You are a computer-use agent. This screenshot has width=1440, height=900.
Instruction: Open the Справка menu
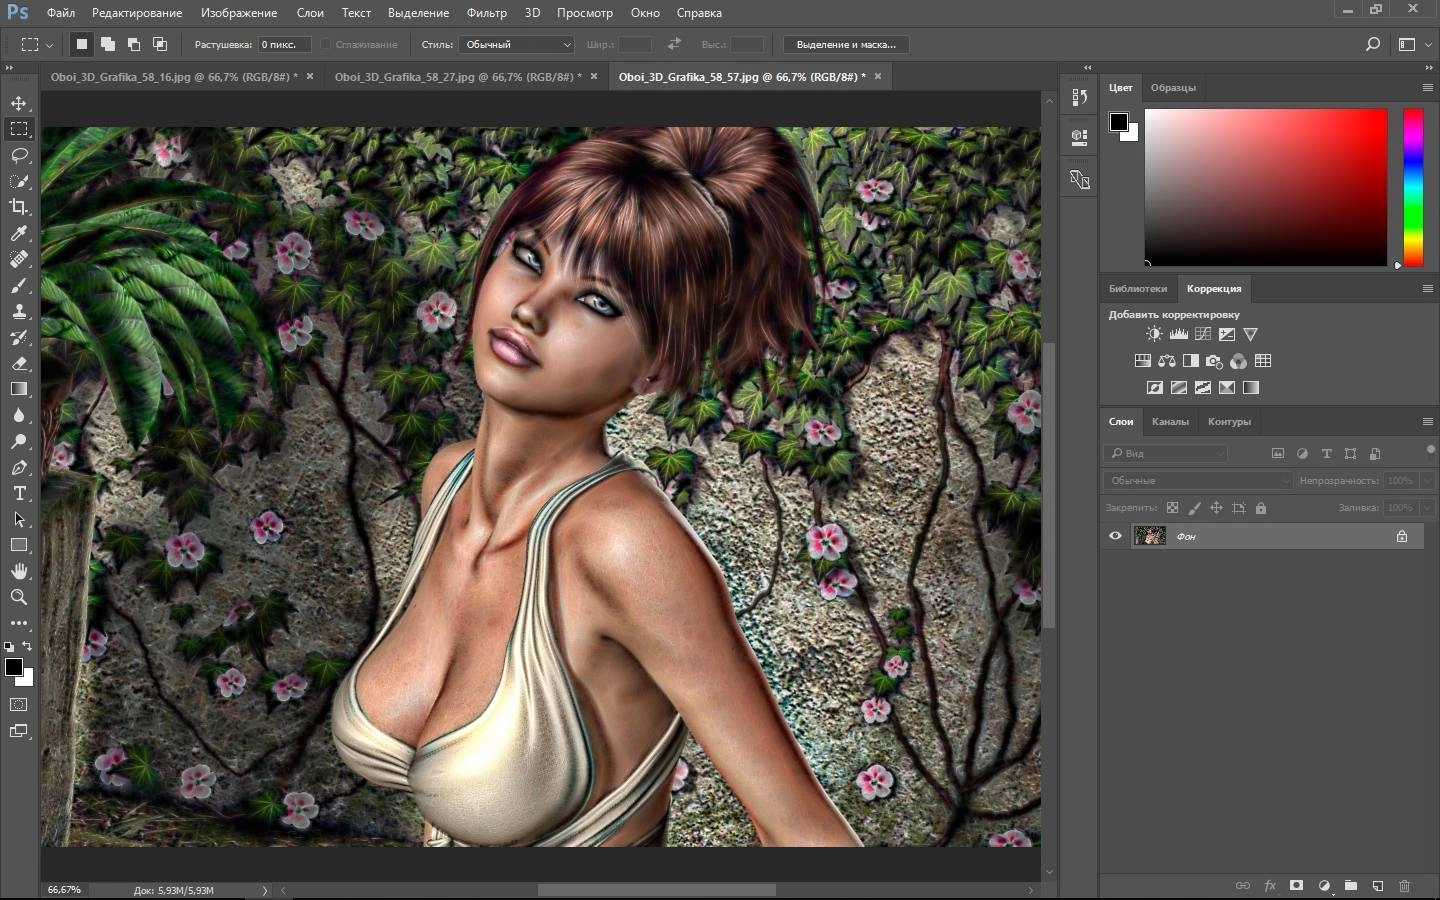tap(699, 13)
